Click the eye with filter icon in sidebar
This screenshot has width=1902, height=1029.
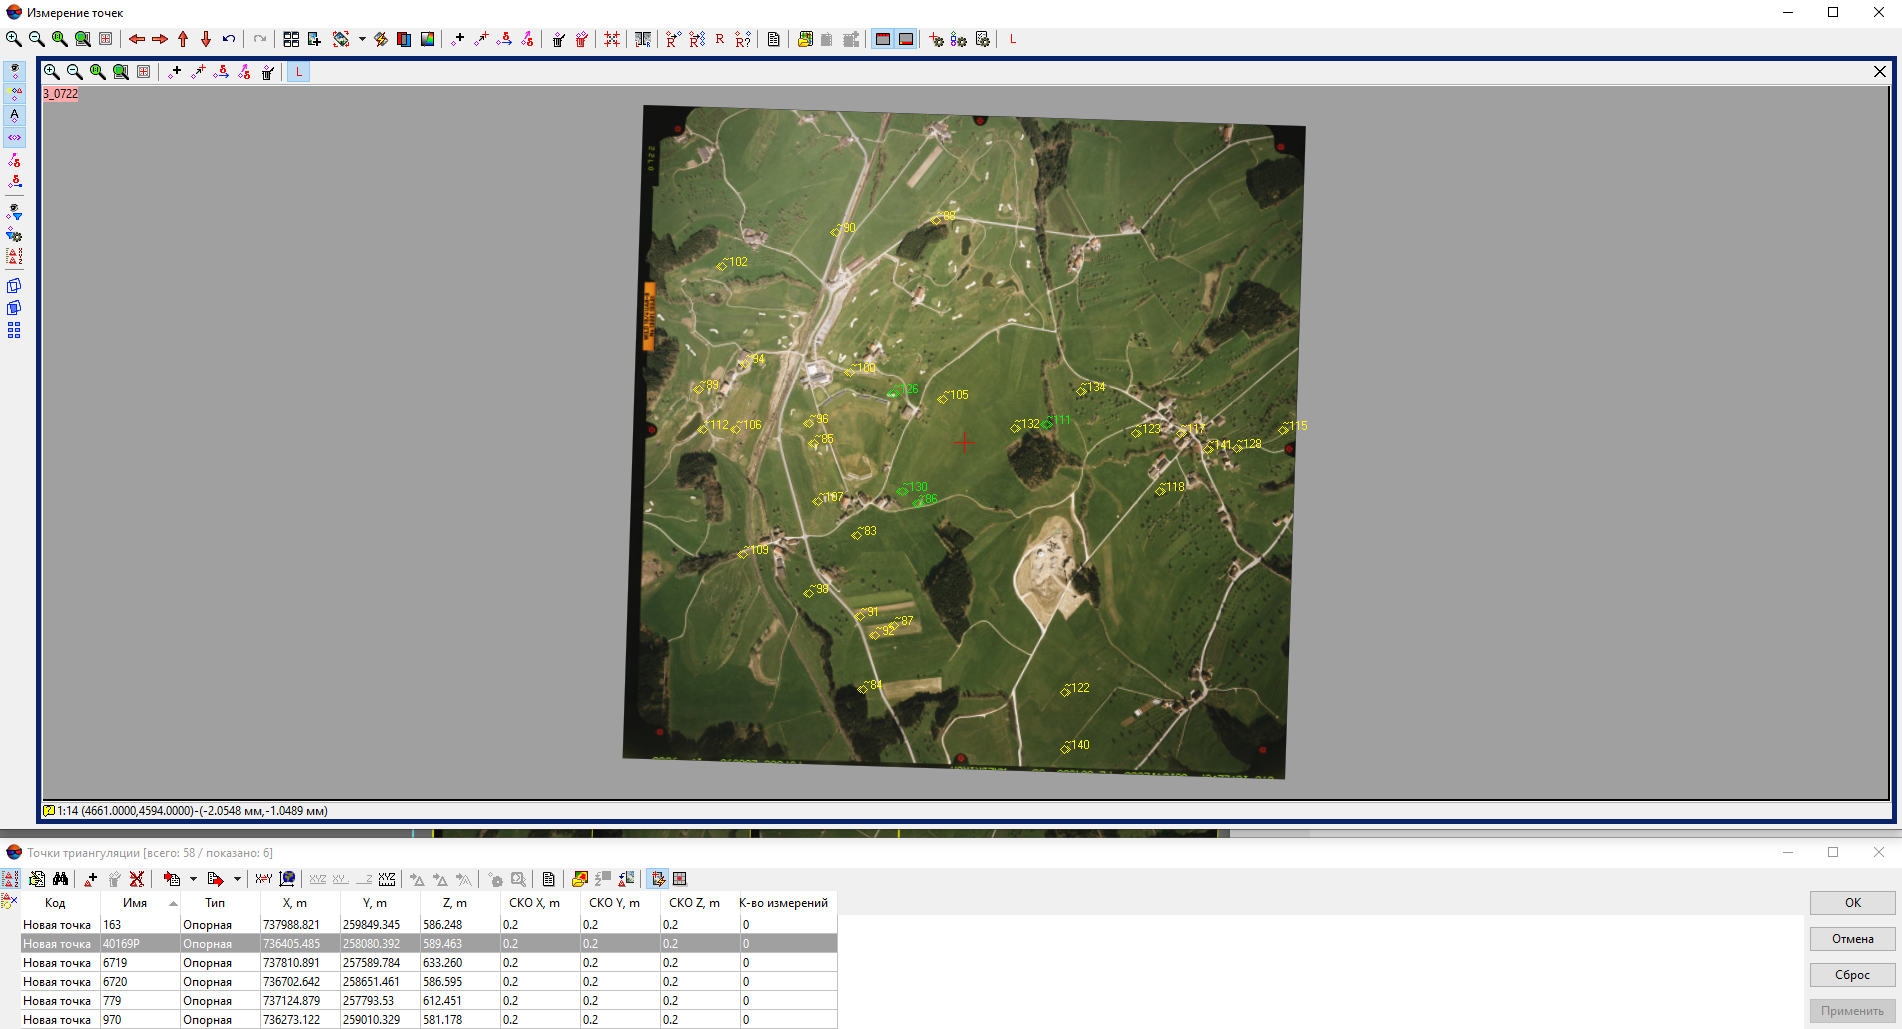click(14, 212)
